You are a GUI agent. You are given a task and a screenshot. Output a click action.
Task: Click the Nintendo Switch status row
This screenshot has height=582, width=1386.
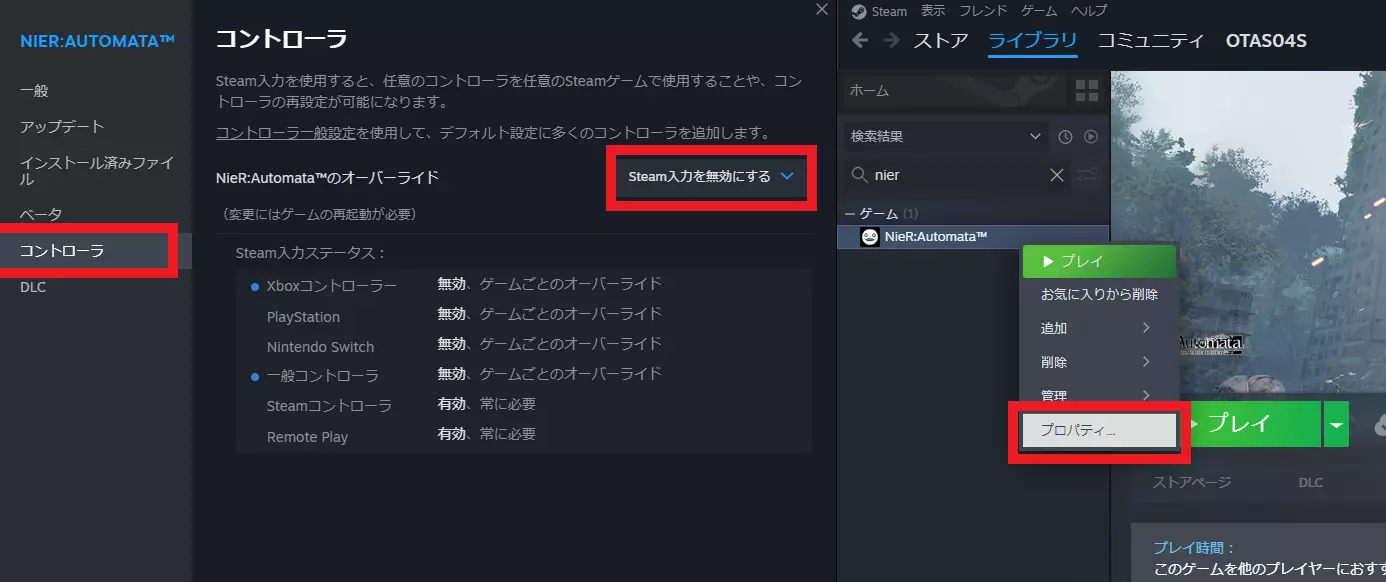tap(524, 346)
